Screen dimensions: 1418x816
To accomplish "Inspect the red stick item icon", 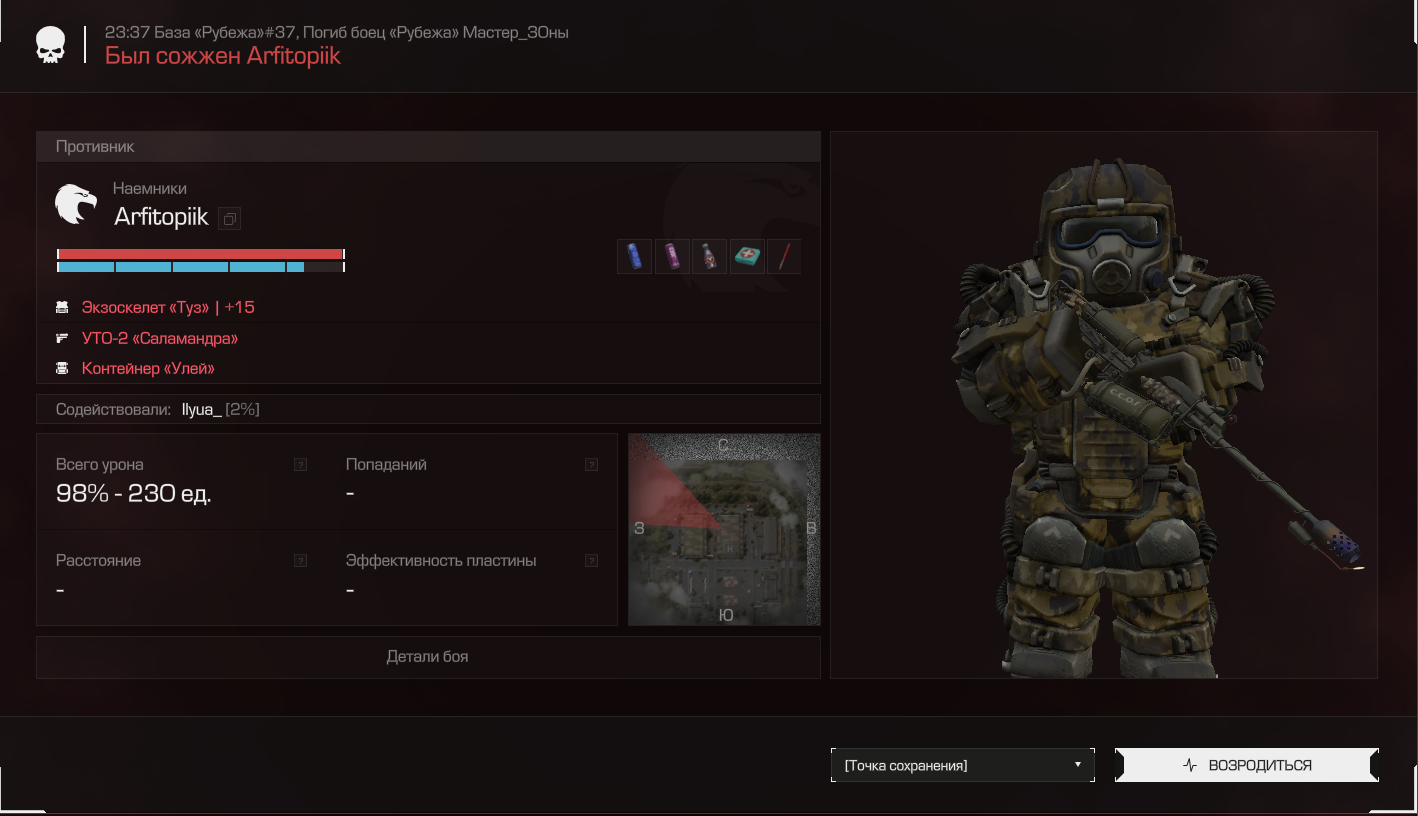I will [x=784, y=256].
